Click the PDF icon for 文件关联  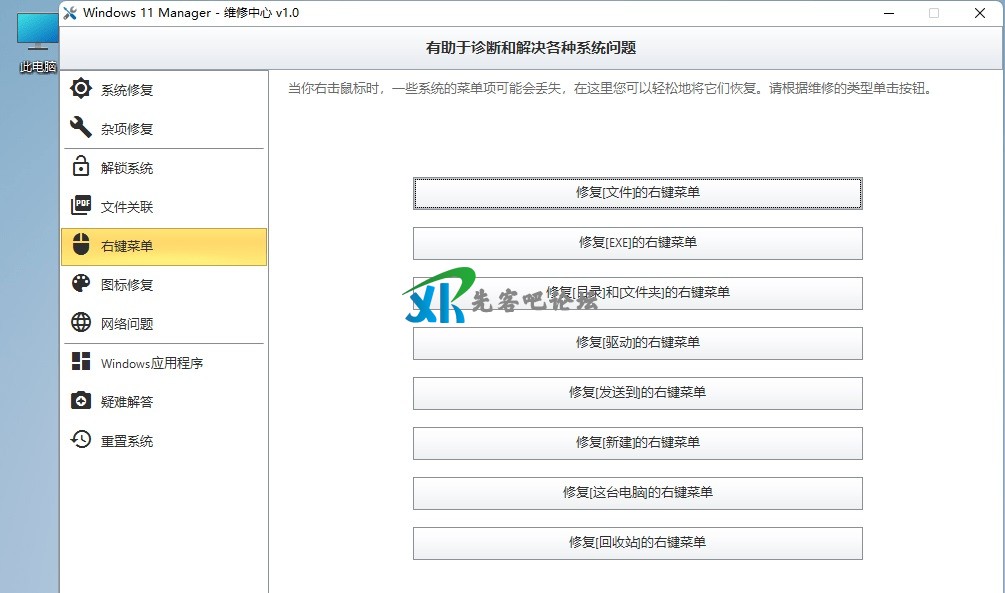point(81,206)
